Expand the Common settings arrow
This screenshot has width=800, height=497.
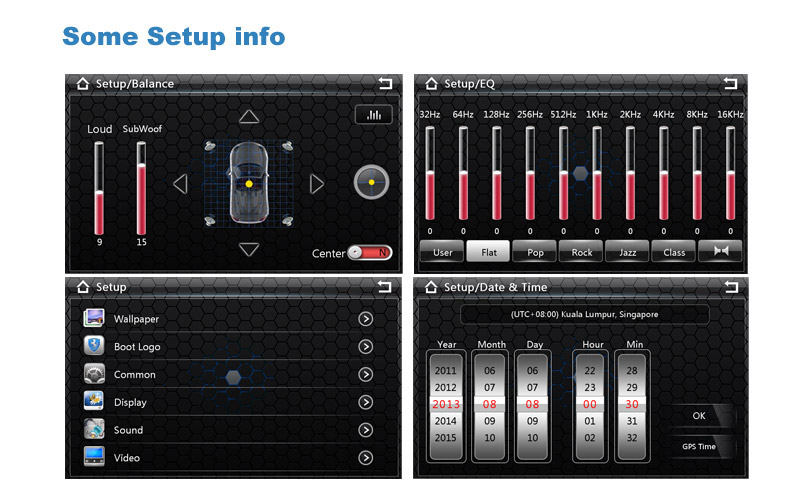click(x=366, y=375)
